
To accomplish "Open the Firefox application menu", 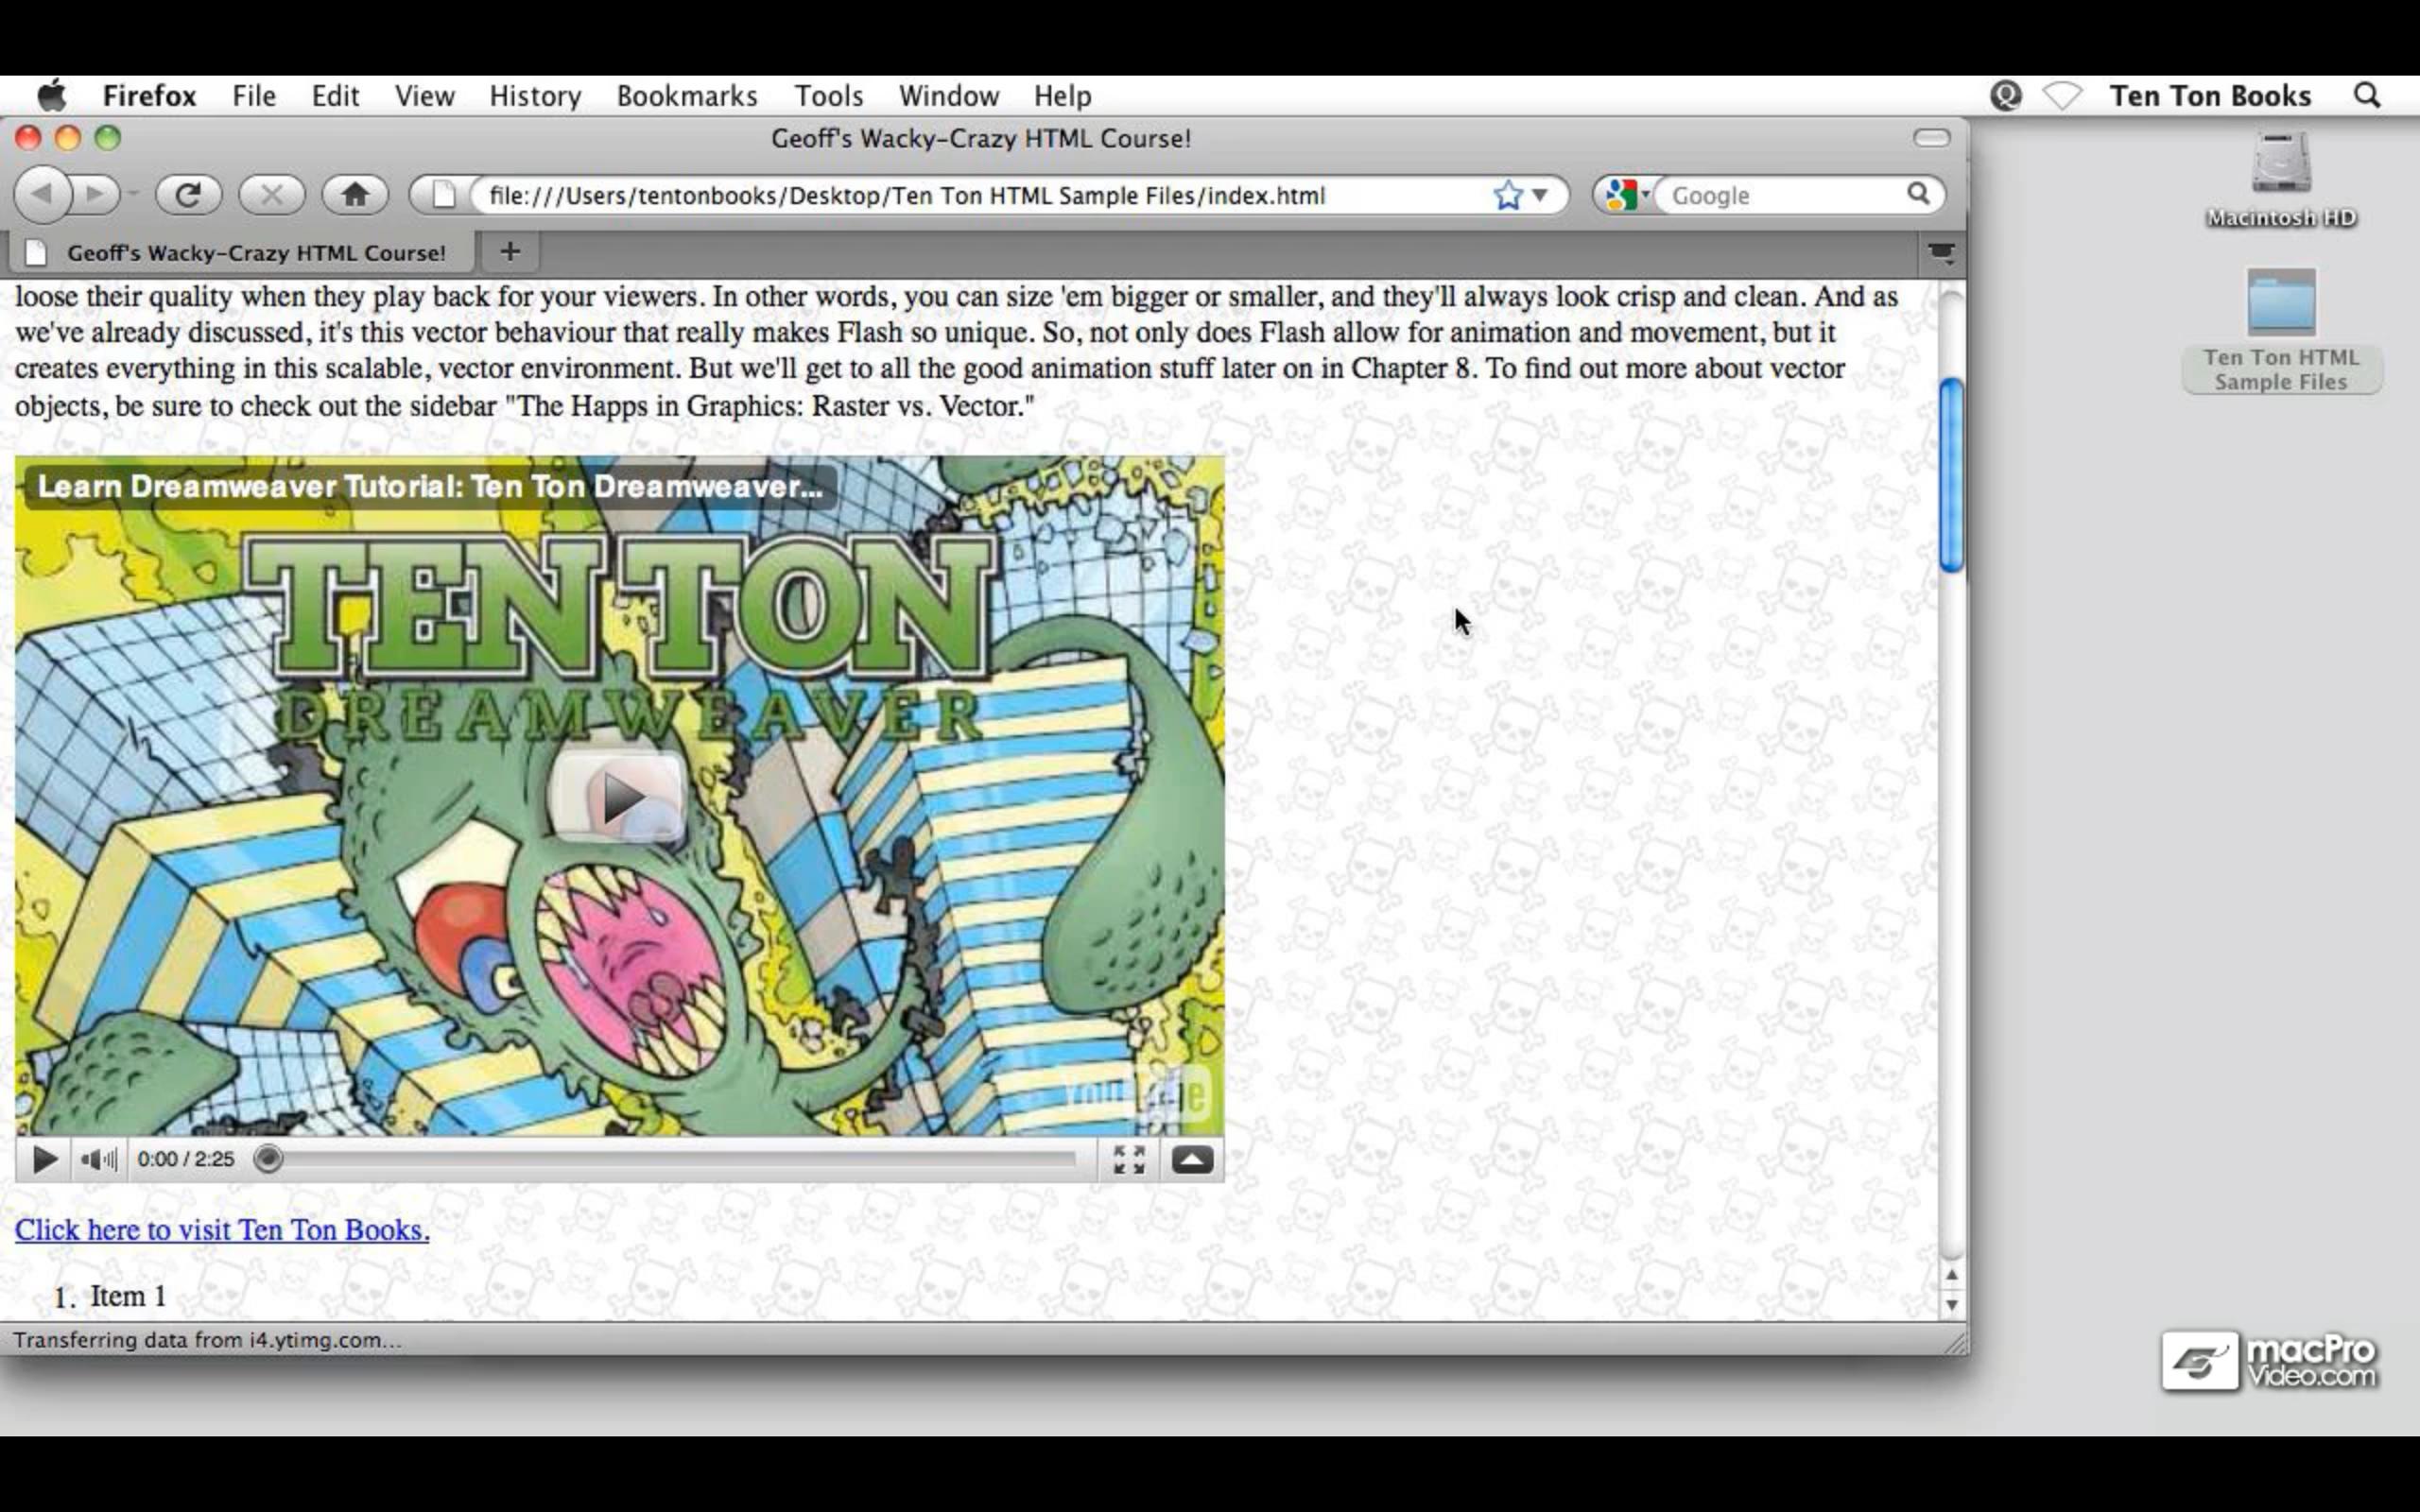I will pos(149,96).
